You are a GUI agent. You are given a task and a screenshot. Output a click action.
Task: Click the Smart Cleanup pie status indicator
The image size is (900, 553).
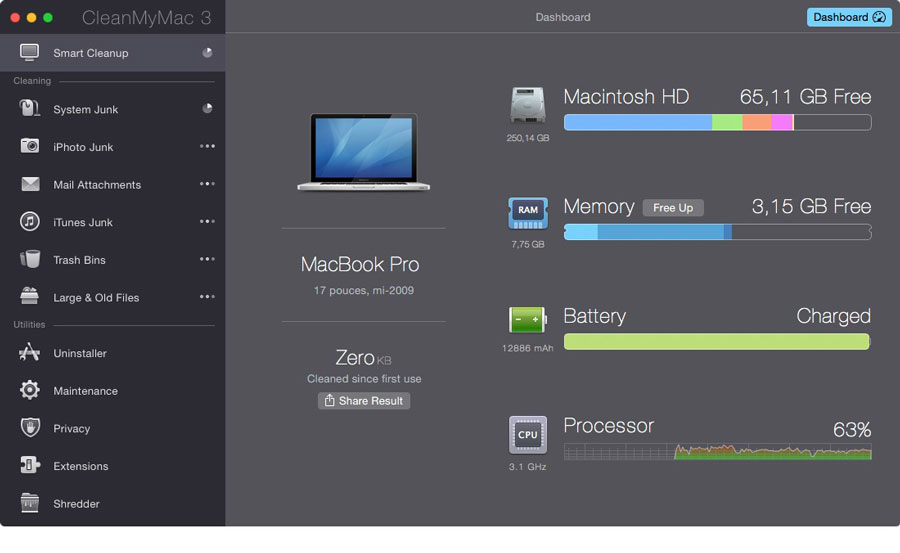pos(207,53)
